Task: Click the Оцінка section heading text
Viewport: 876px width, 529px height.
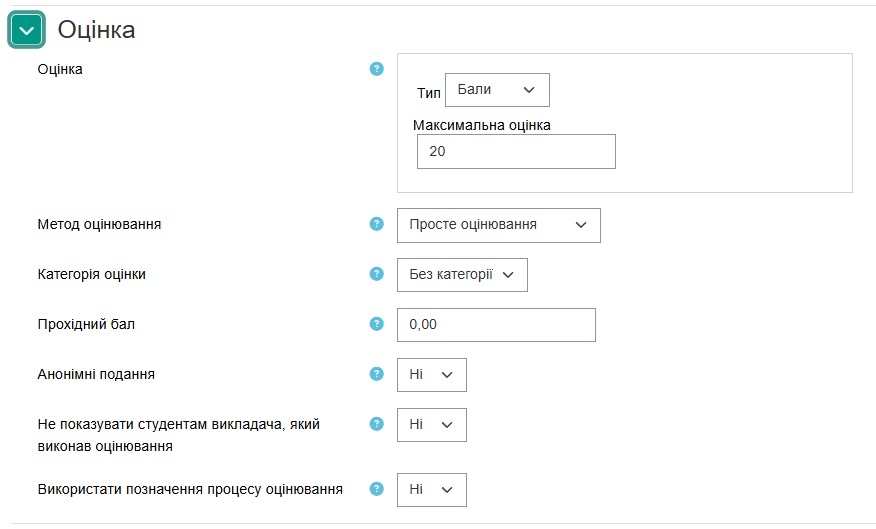Action: [96, 31]
